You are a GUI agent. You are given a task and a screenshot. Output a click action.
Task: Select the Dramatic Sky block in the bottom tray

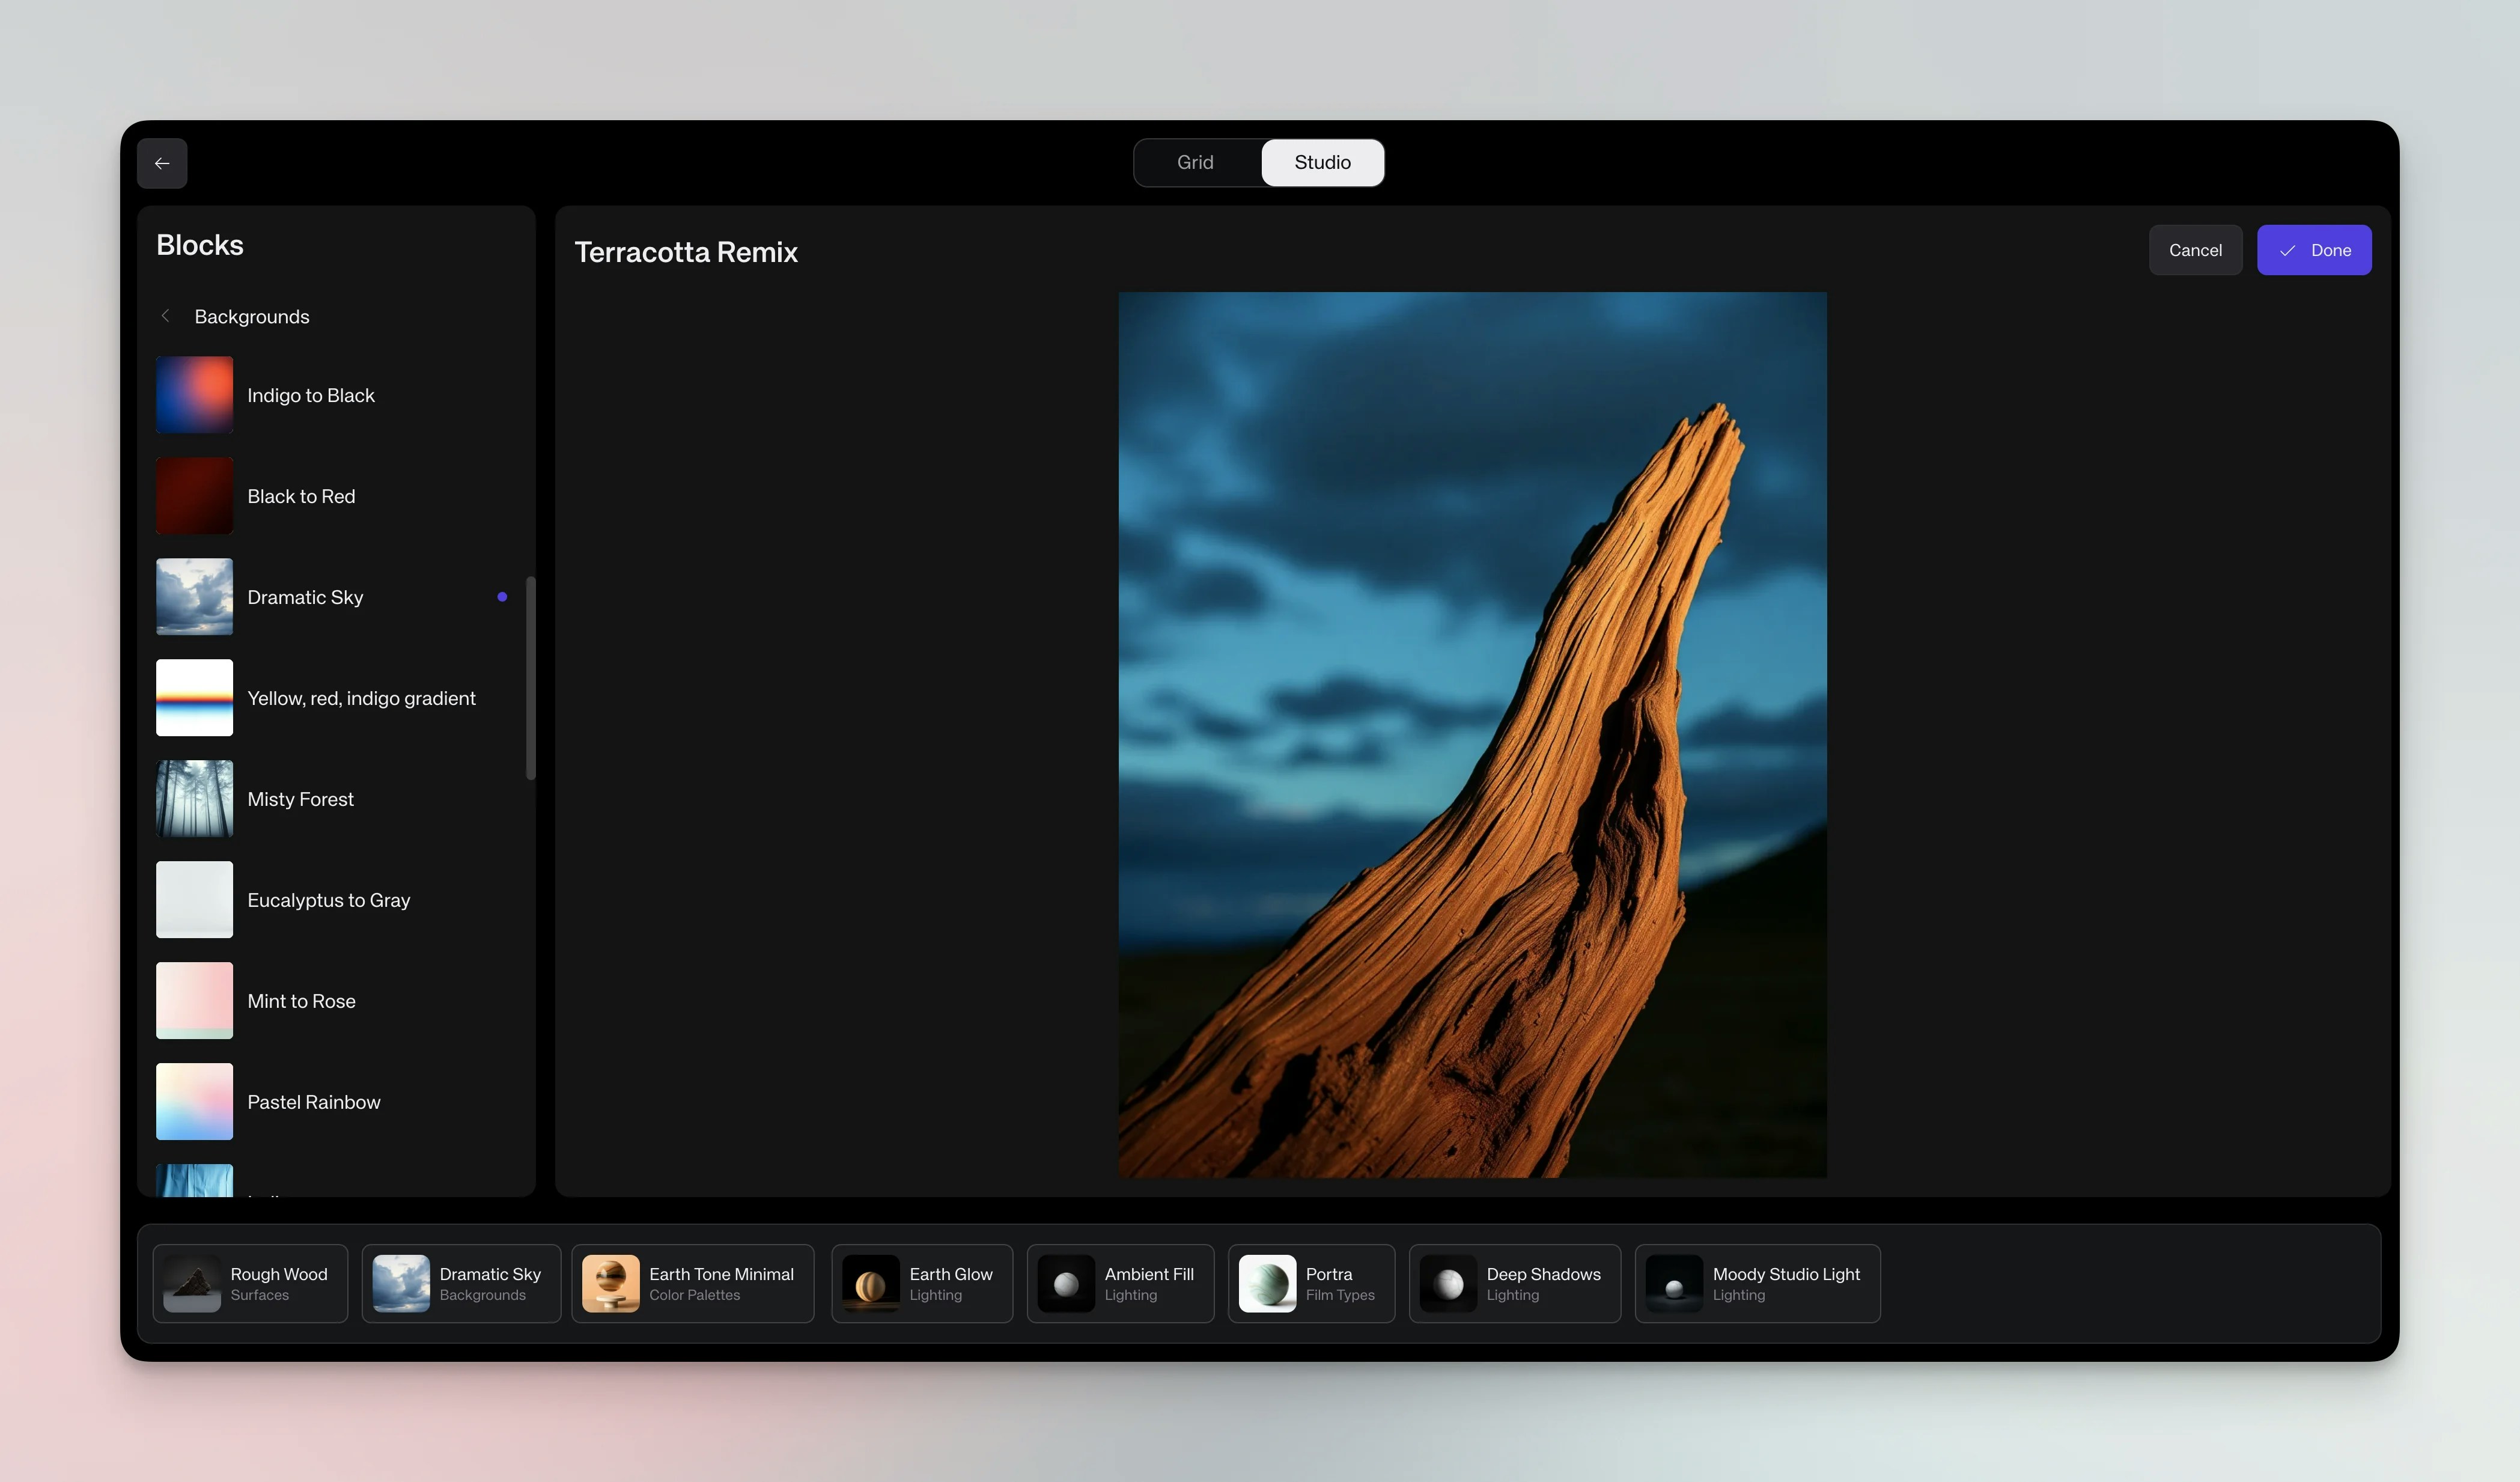[x=461, y=1283]
